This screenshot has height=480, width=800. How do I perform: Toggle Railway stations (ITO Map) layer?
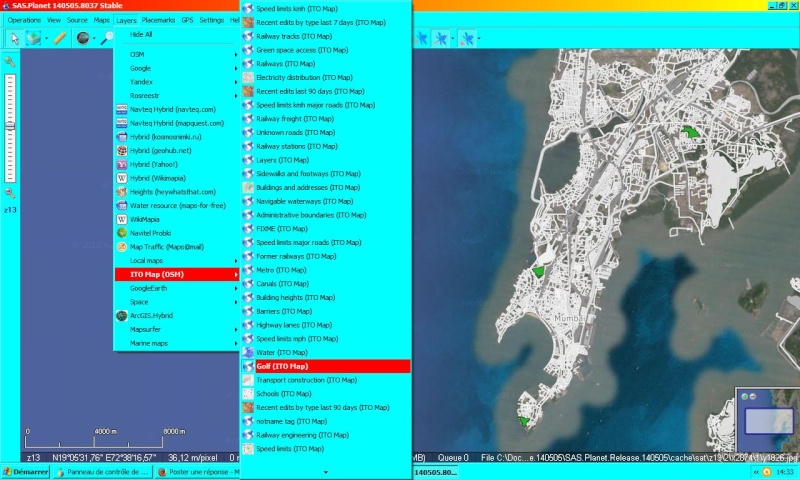(x=326, y=146)
